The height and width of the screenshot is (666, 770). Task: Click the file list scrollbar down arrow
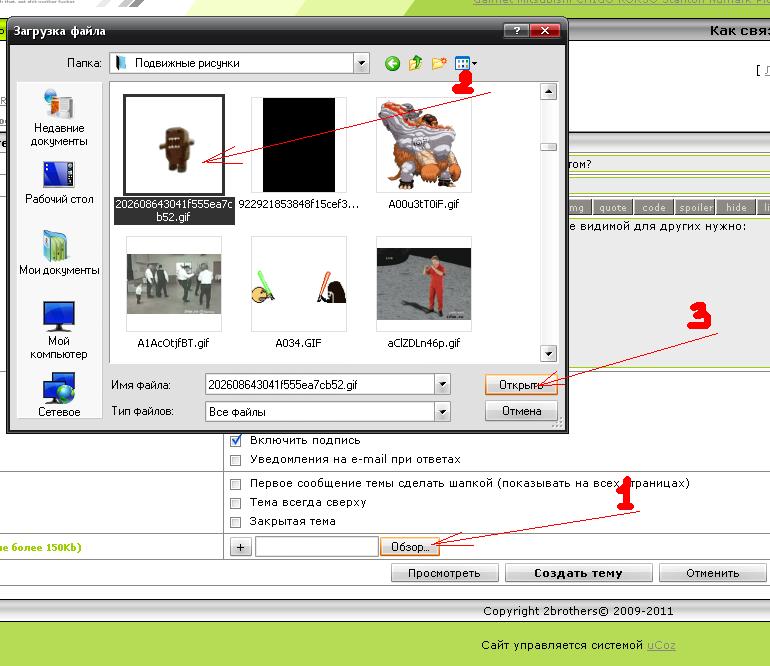[548, 353]
